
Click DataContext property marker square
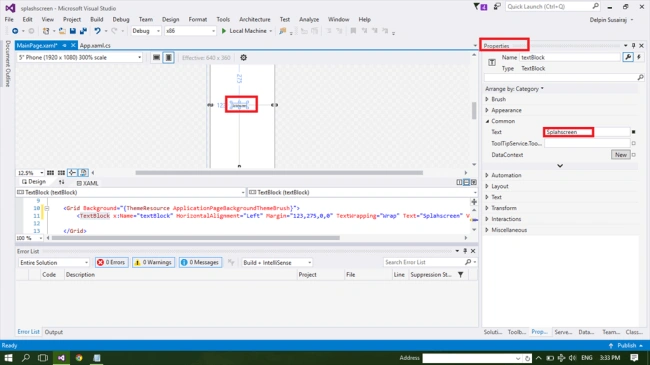click(x=633, y=155)
